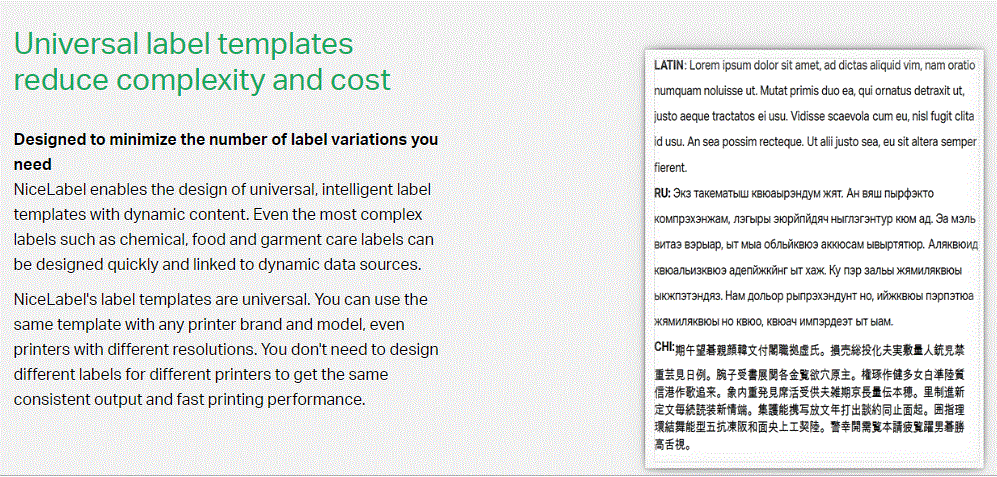Click the paragraph starting 'NiceLabel's label templates are universal'

pos(226,349)
